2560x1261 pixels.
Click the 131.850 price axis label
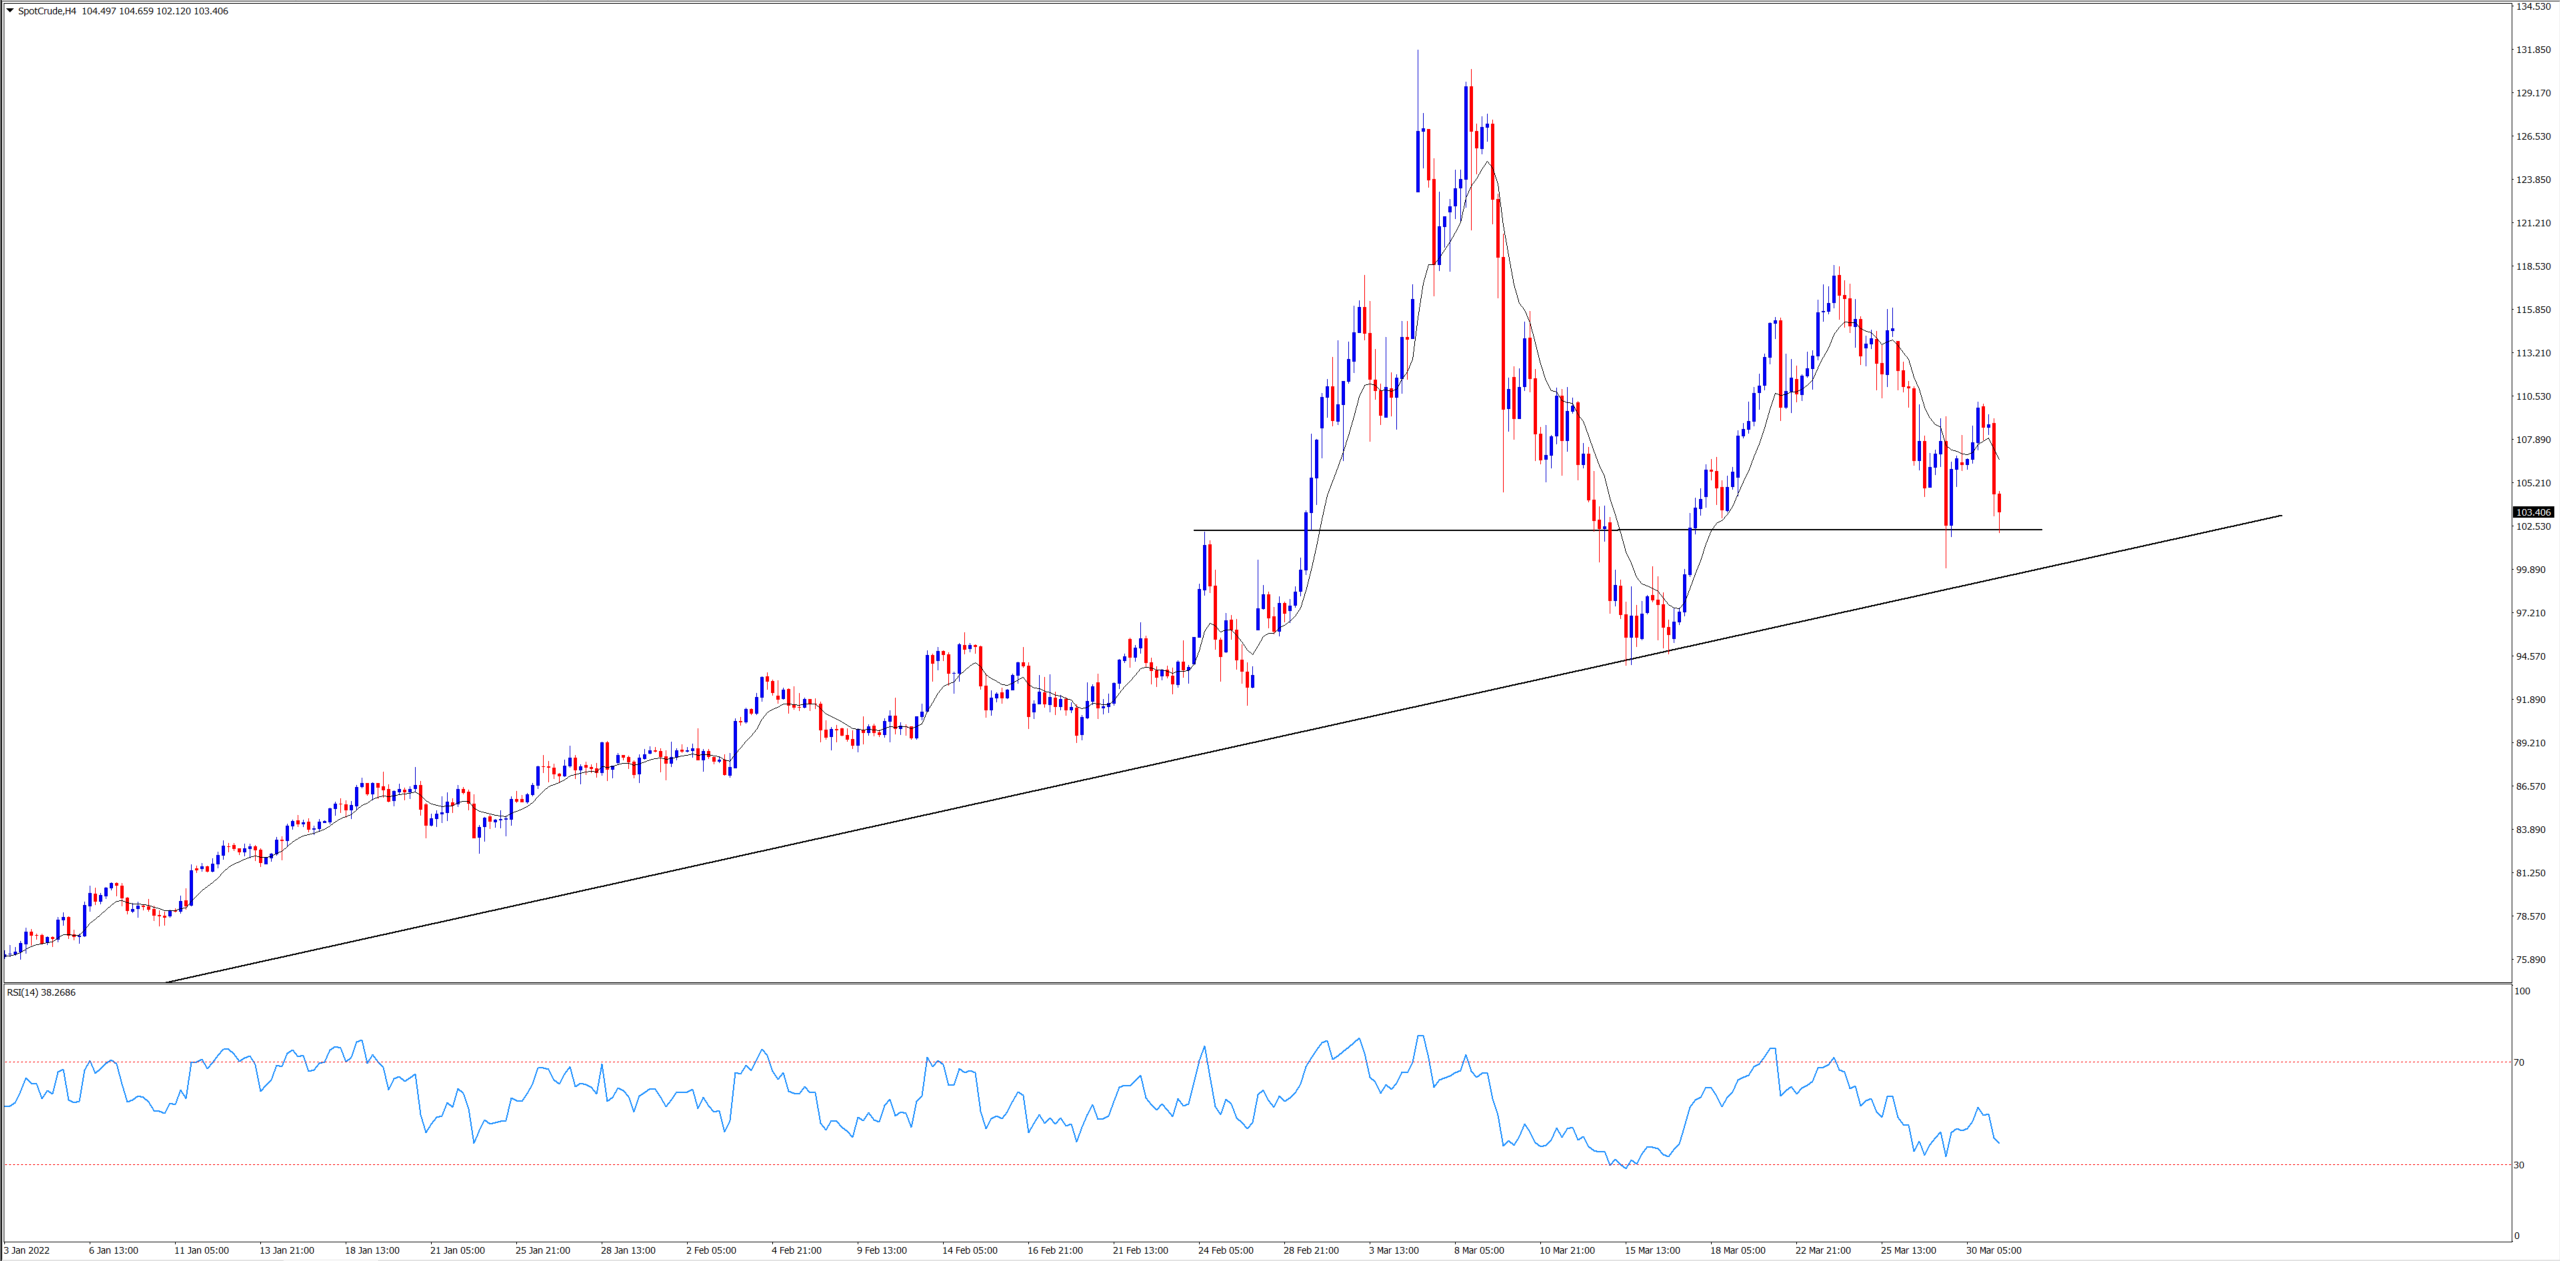pos(2532,50)
